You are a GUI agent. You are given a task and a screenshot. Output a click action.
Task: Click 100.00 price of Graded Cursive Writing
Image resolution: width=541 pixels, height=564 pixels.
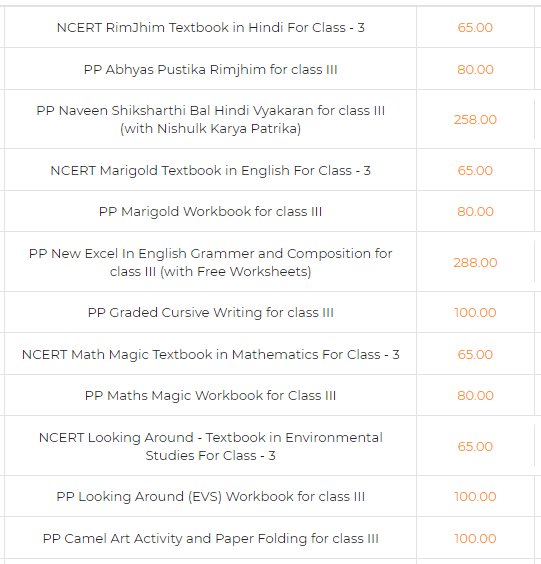(475, 313)
